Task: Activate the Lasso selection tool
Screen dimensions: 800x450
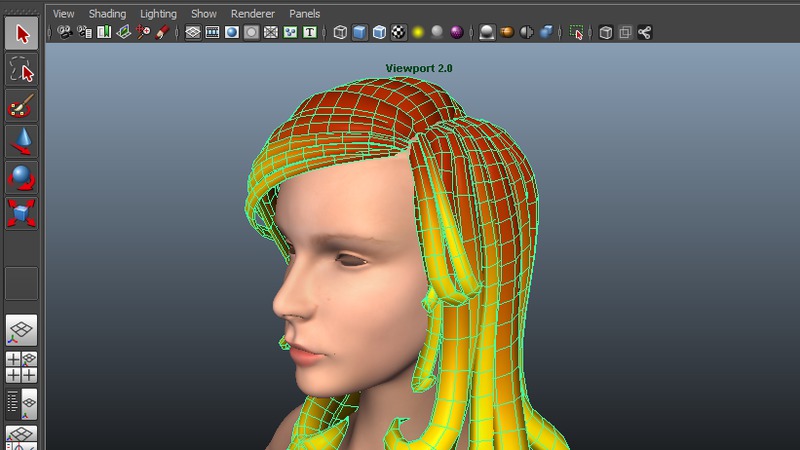Action: point(22,69)
